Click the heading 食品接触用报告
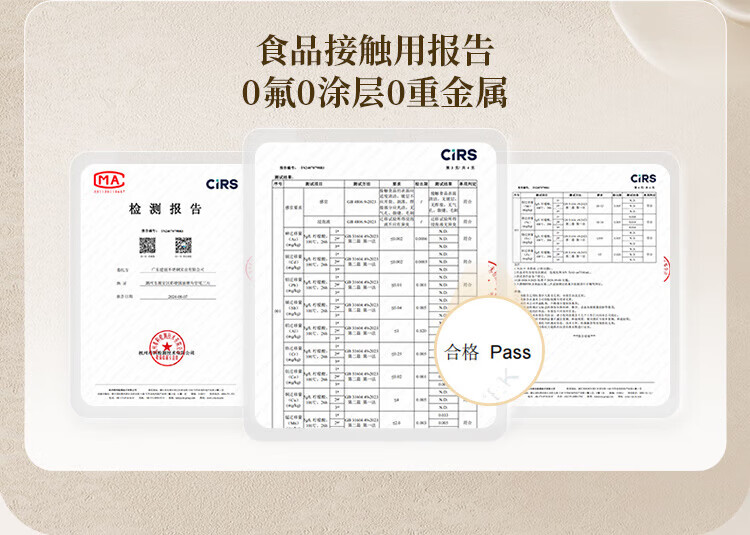 tap(375, 50)
